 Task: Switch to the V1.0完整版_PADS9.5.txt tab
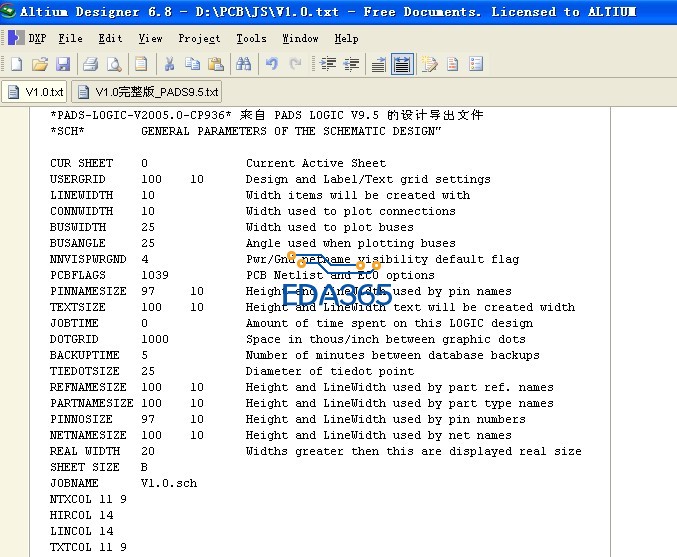pyautogui.click(x=147, y=92)
